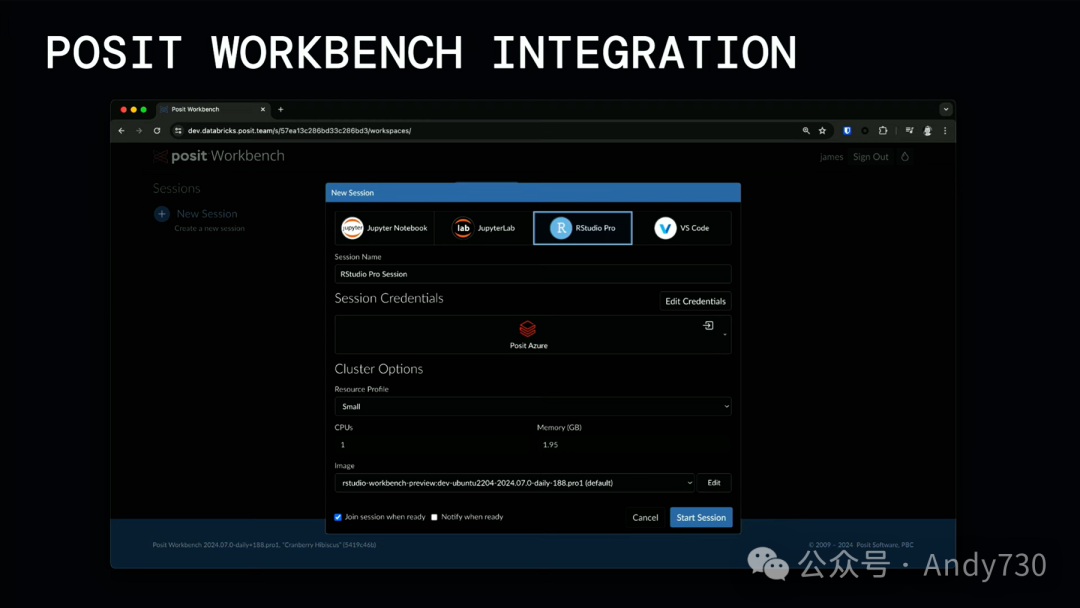Screen dimensions: 1080x608
Task: Open the Image selection dropdown
Action: point(515,483)
